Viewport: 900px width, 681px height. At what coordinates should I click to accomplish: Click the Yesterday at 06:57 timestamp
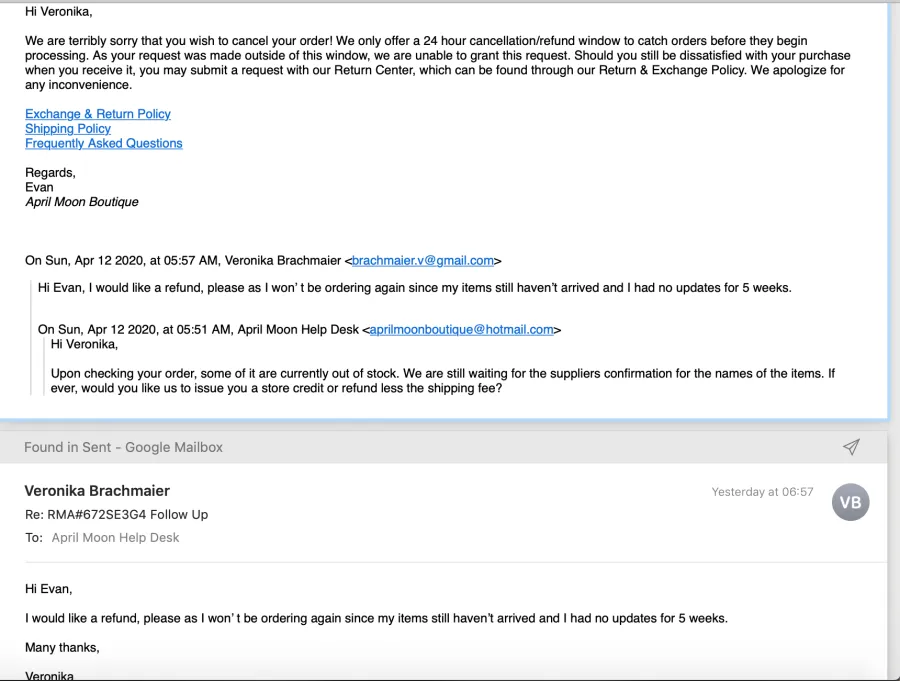click(x=762, y=492)
